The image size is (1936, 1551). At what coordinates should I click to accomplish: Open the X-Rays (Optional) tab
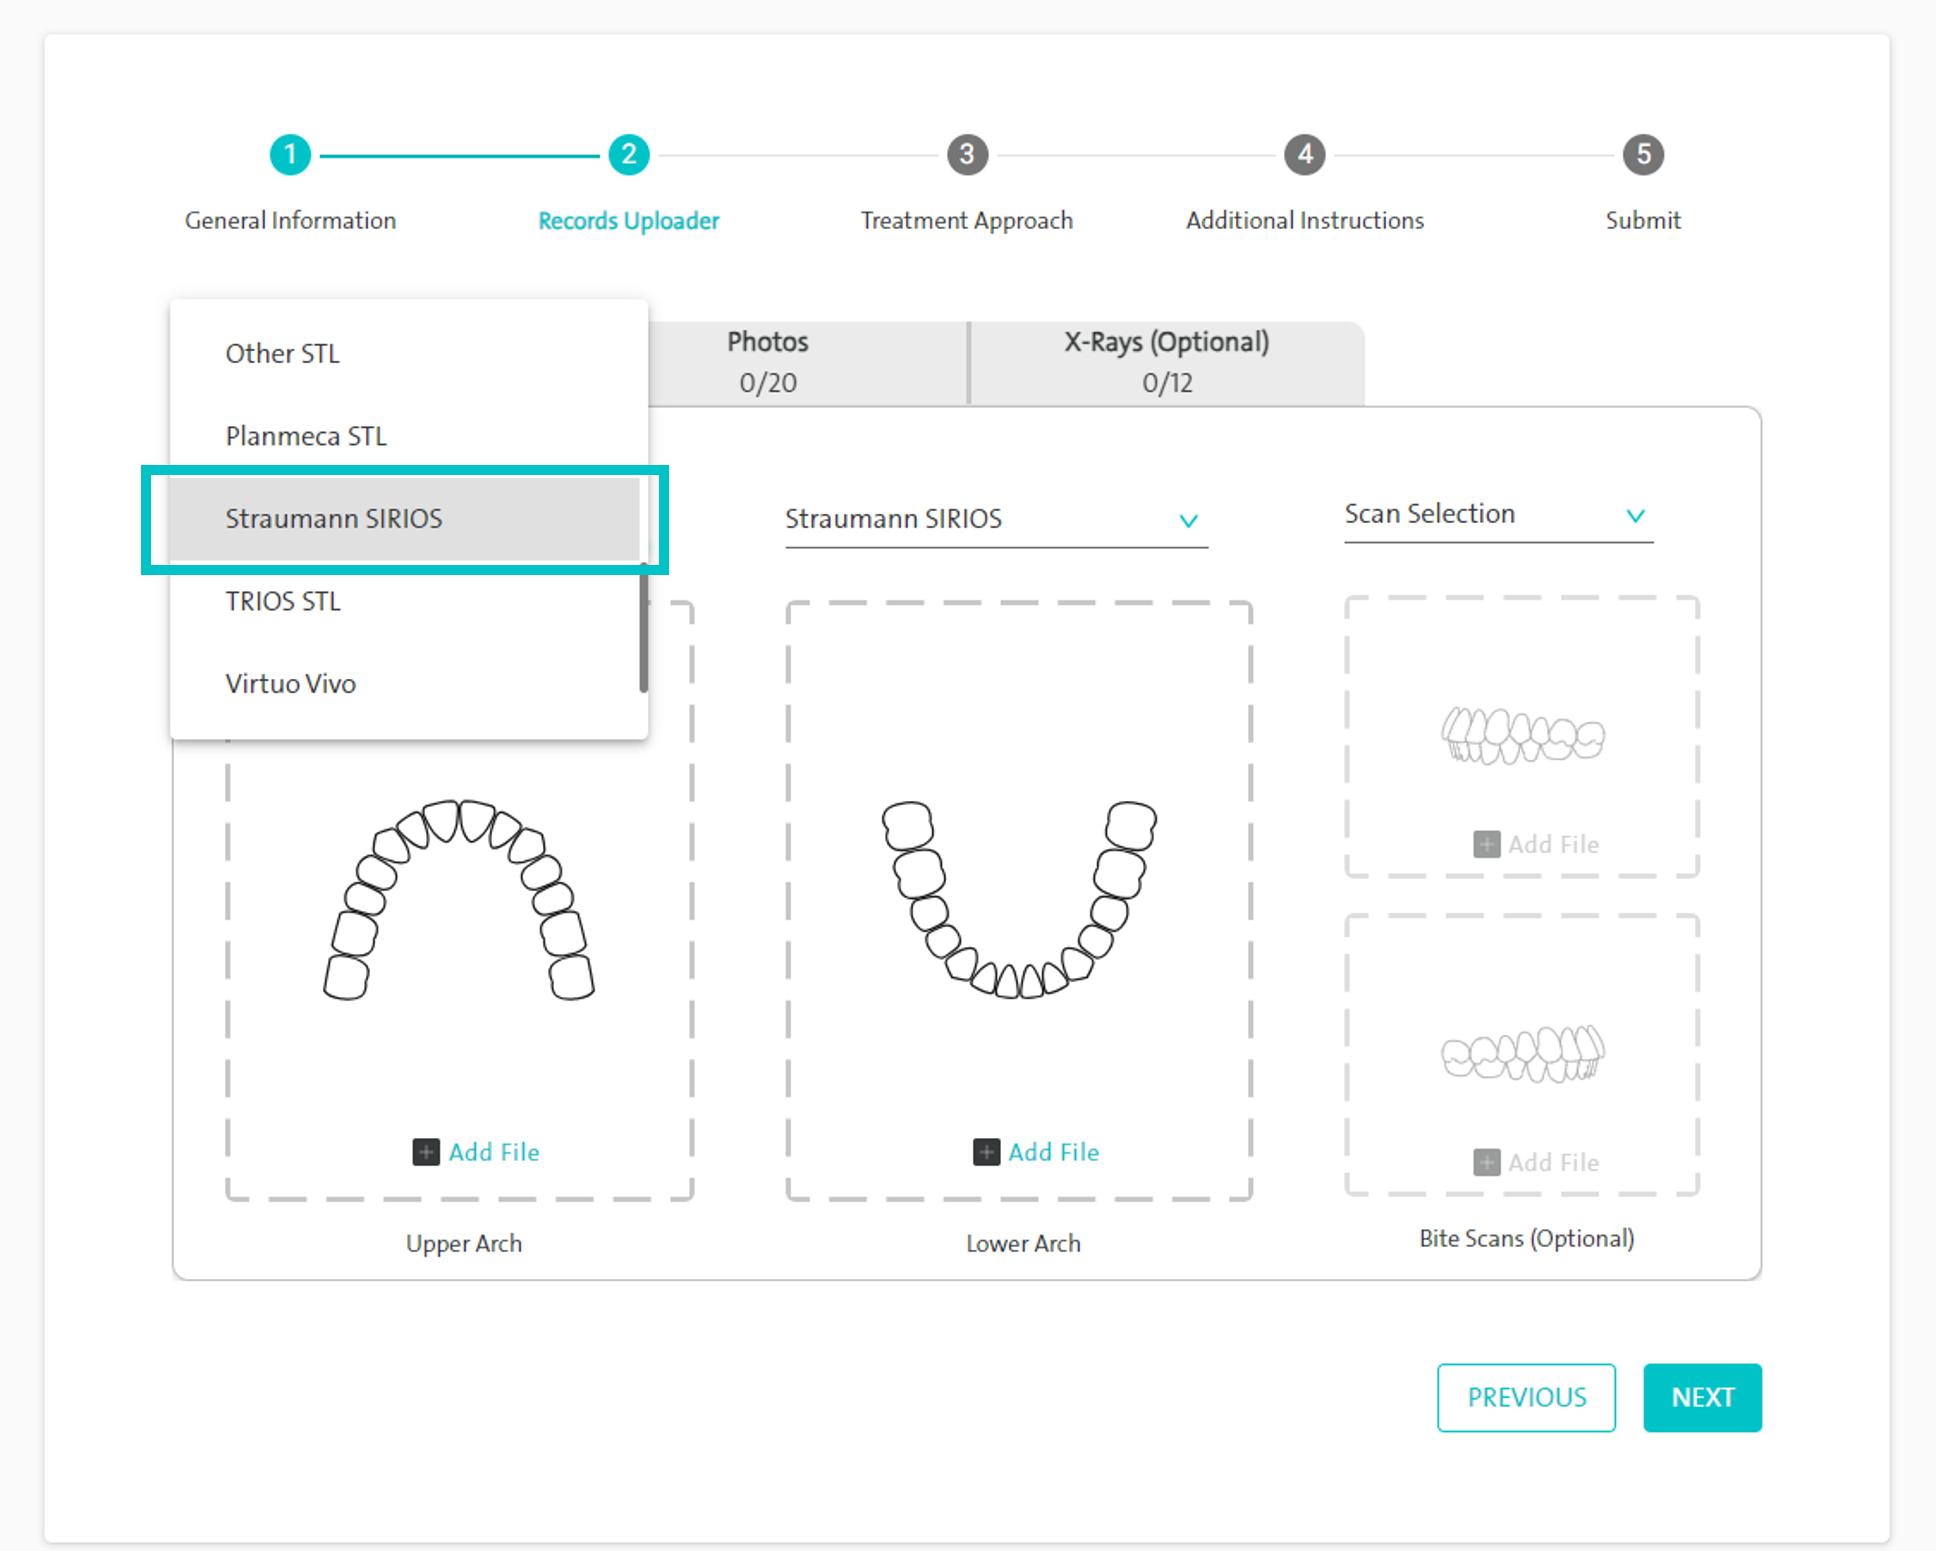[1167, 363]
